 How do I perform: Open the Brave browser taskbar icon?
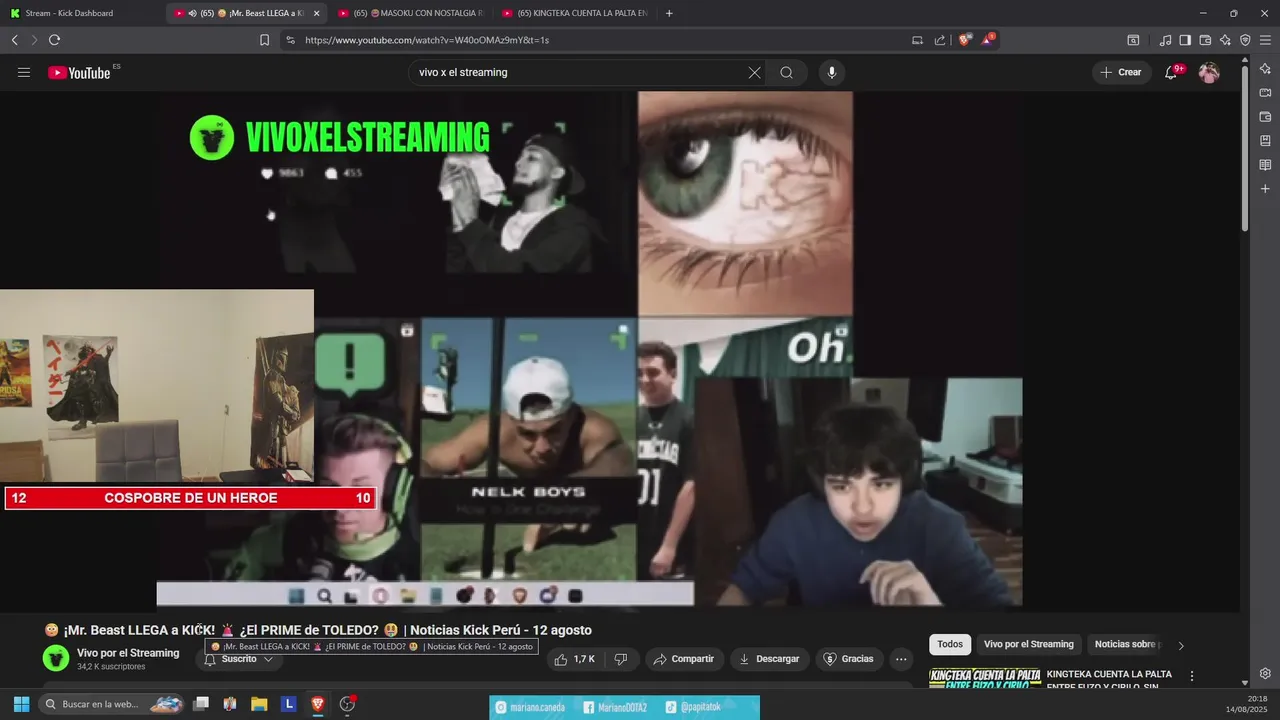point(317,704)
